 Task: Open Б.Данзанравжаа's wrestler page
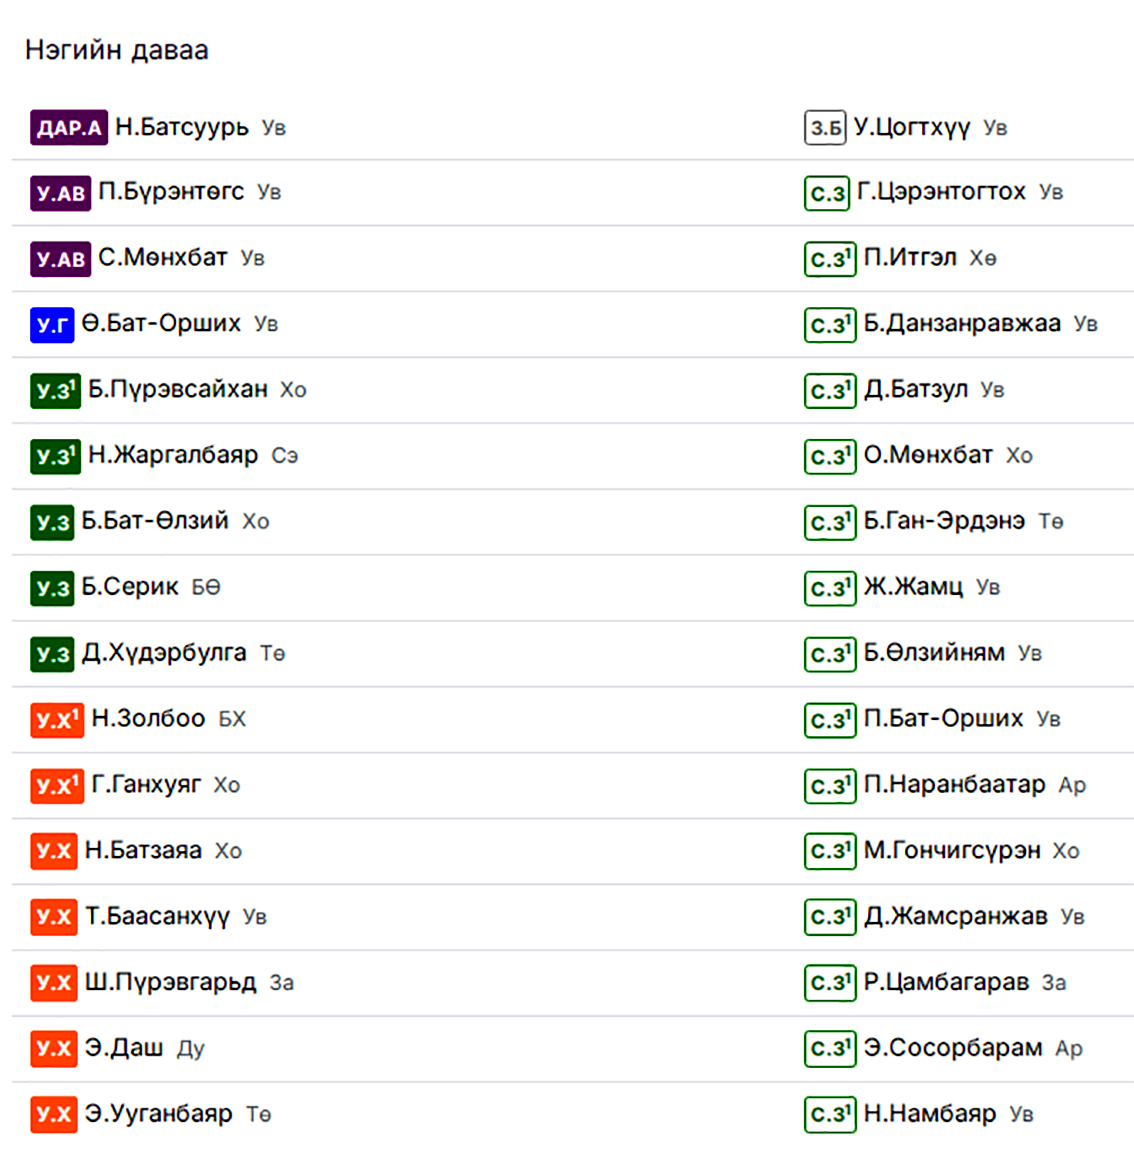[962, 324]
